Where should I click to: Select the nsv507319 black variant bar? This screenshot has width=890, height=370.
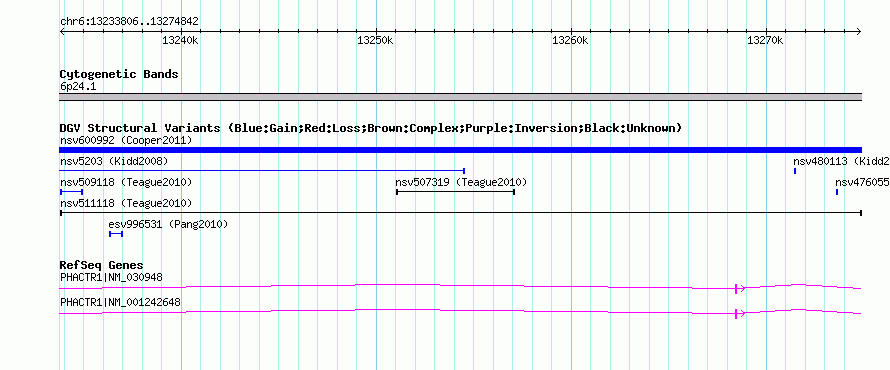tap(455, 192)
